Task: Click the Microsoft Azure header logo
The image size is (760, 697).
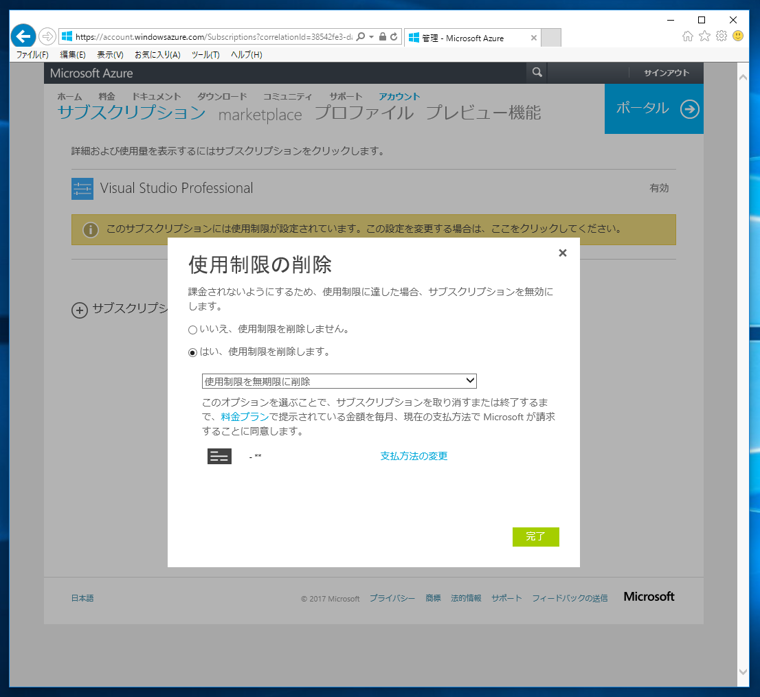Action: 91,73
